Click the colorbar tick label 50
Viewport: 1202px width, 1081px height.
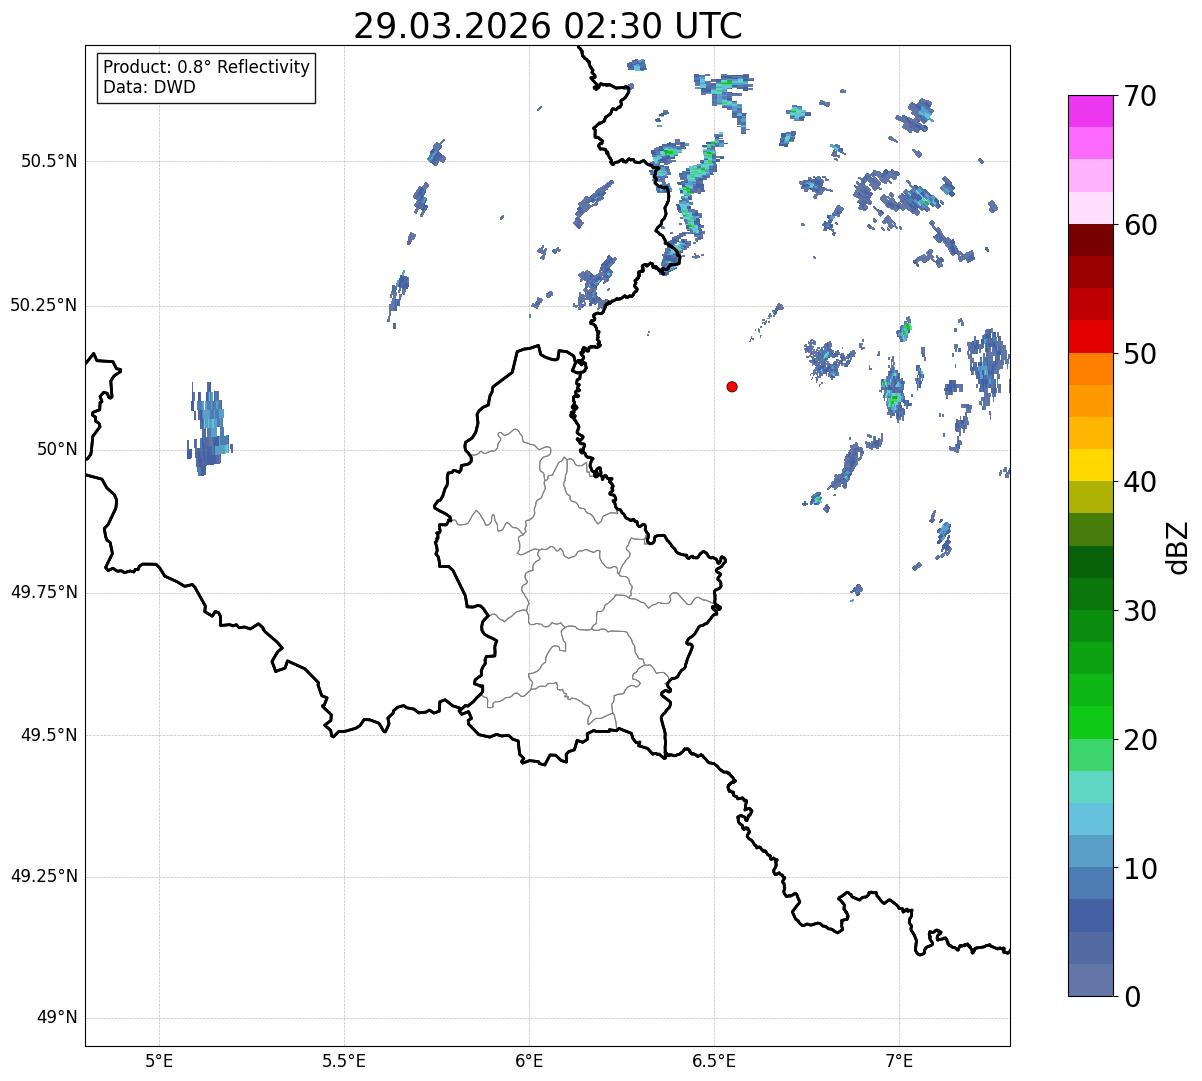click(1140, 354)
